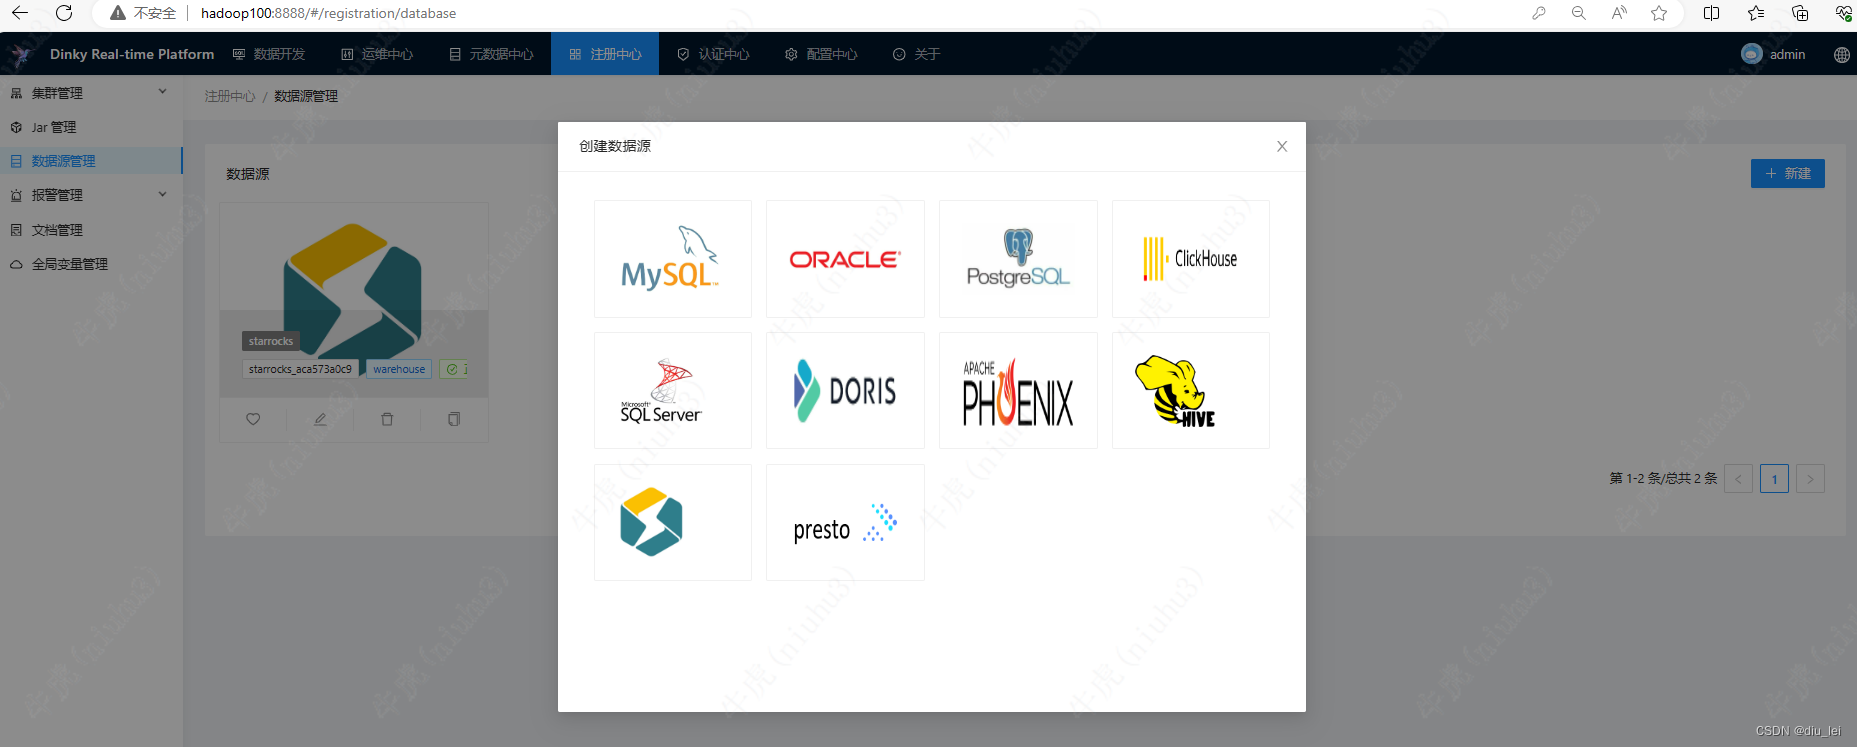Open the 元数据中心 menu
Viewport: 1857px width, 747px height.
point(491,54)
